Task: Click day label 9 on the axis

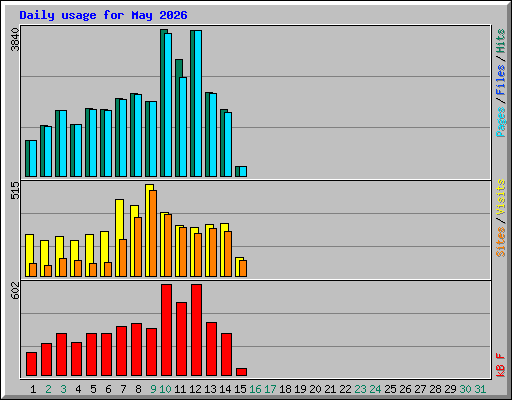Action: point(153,389)
